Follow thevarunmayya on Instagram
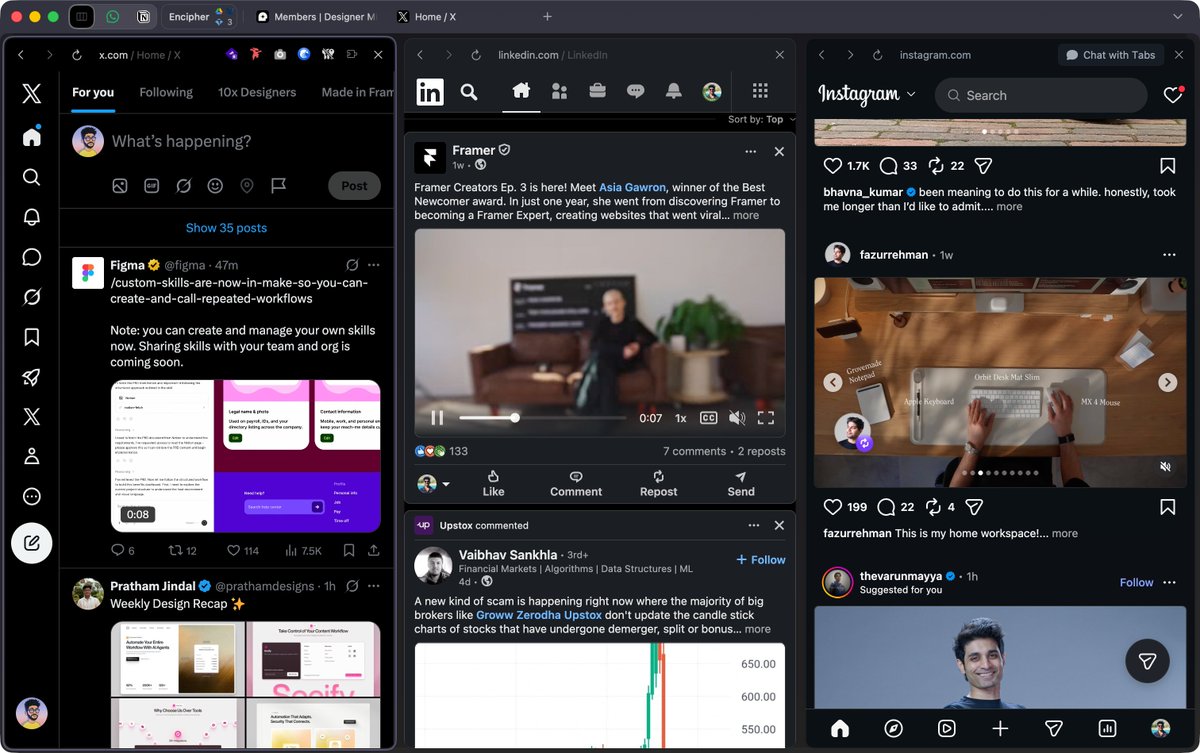Screen dimensions: 1200x753 coord(1136,582)
